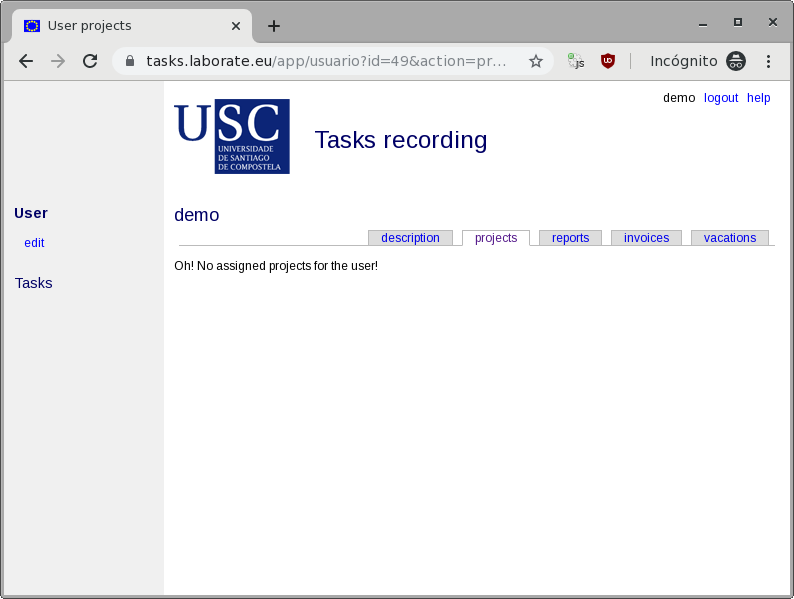This screenshot has height=599, width=794.
Task: Click the logout link
Action: coord(720,98)
